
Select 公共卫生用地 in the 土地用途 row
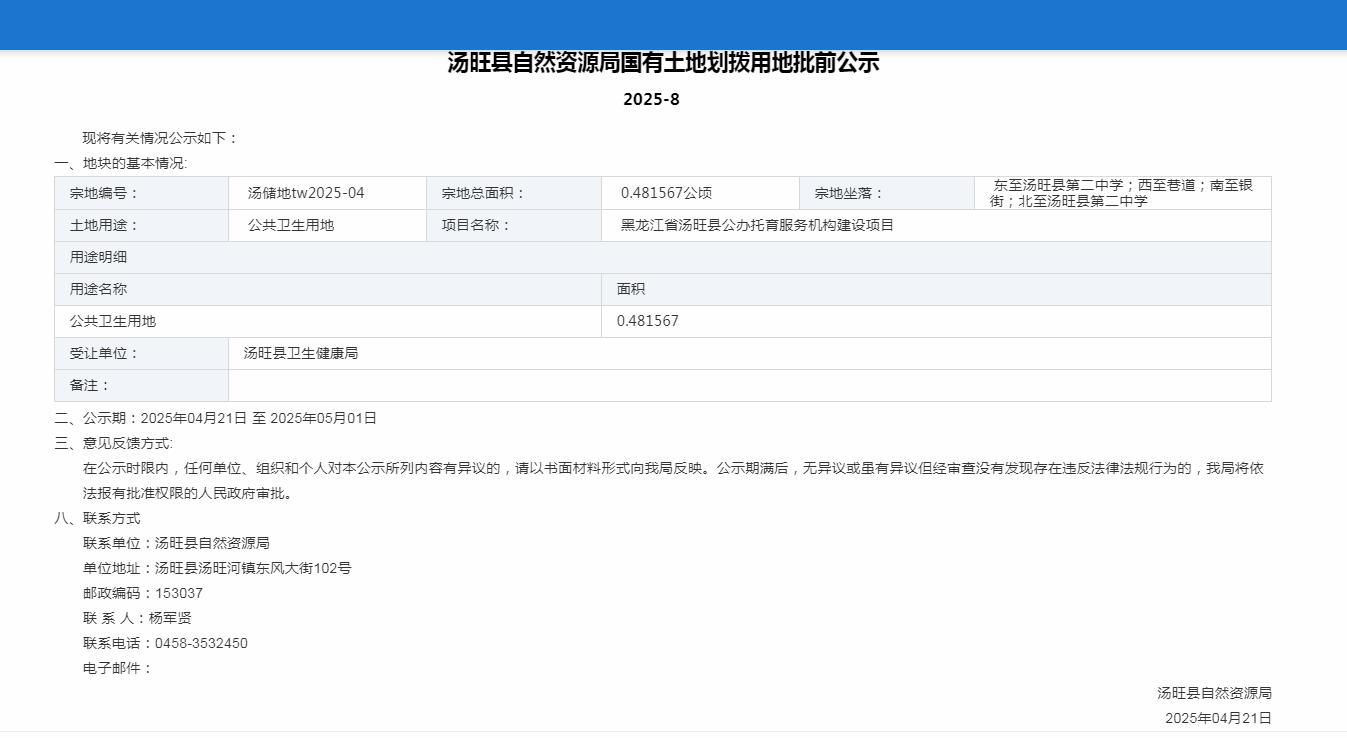pos(291,225)
